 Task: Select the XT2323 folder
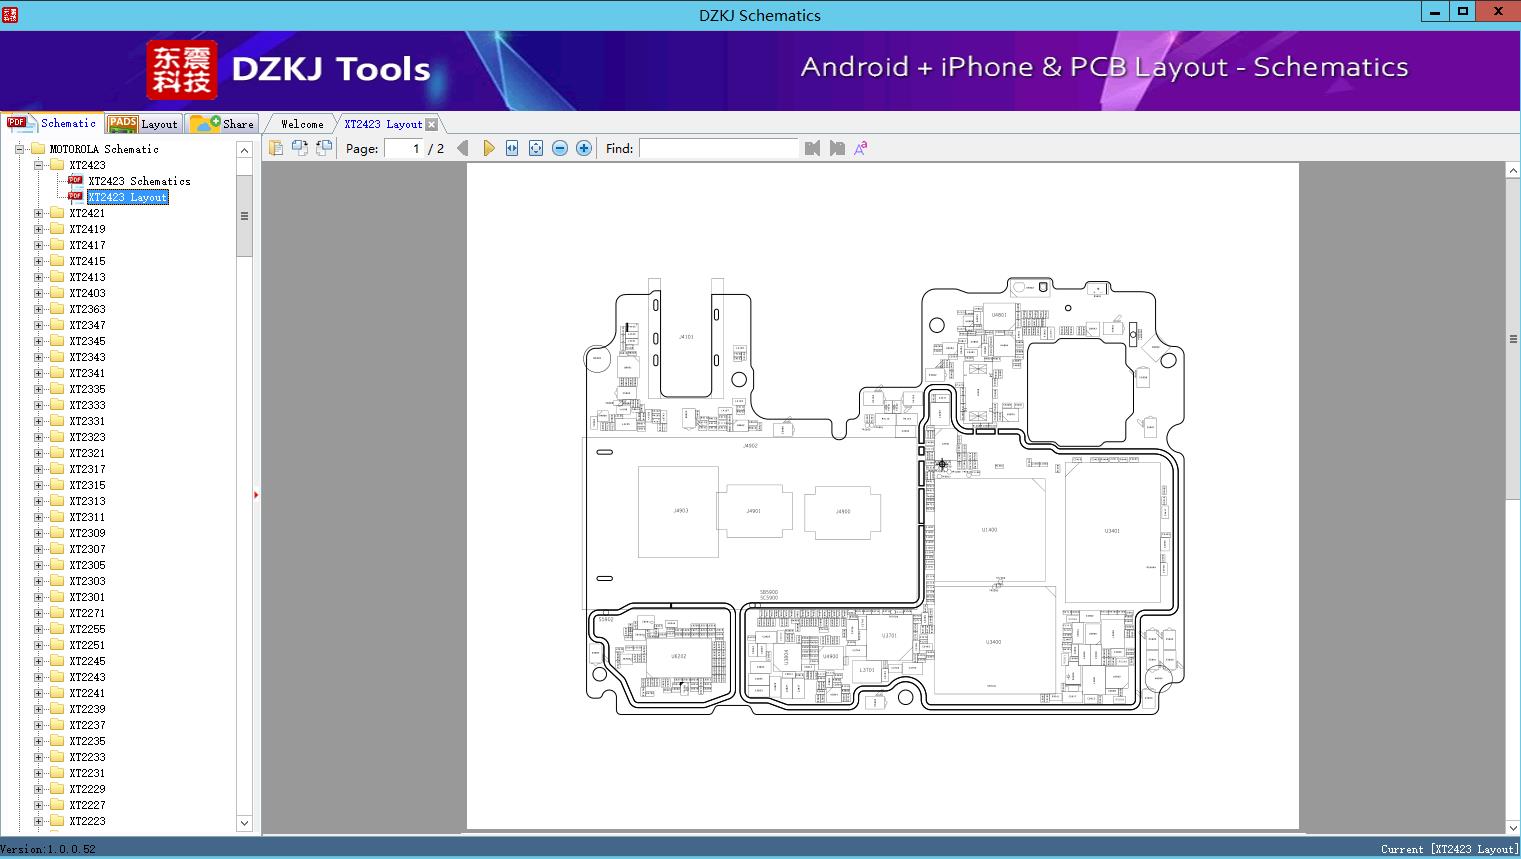[87, 437]
